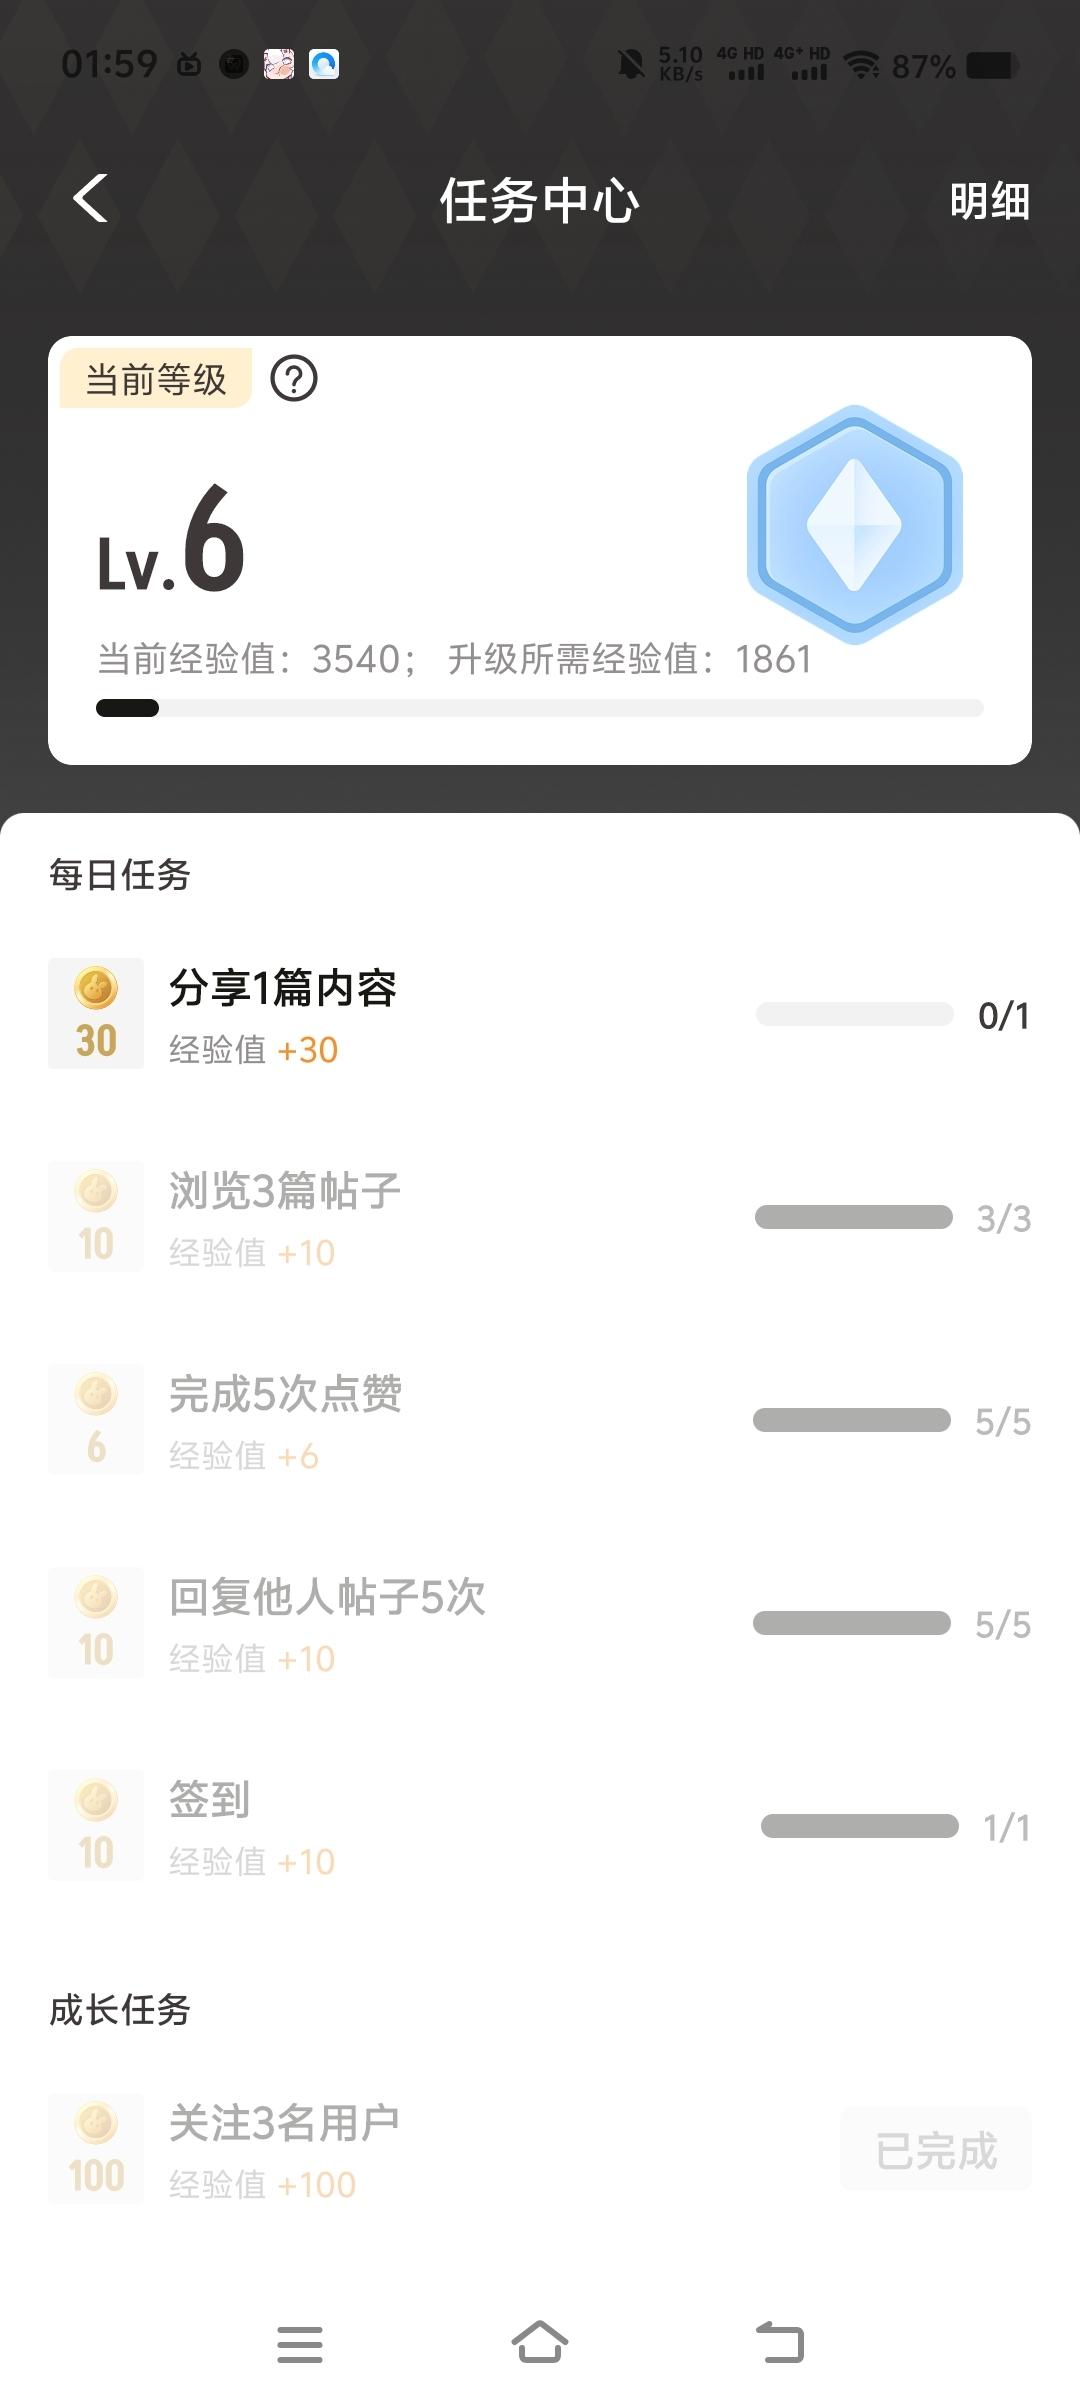Open the level help question mark icon

pos(294,379)
